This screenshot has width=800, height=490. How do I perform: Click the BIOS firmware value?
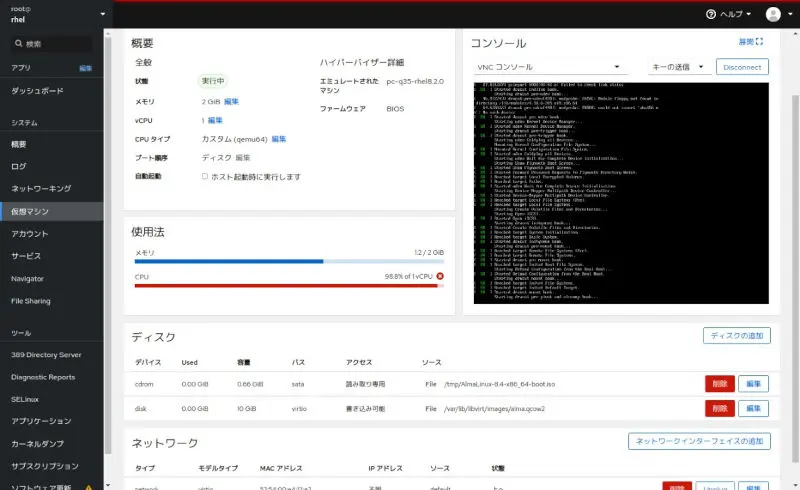tap(395, 109)
